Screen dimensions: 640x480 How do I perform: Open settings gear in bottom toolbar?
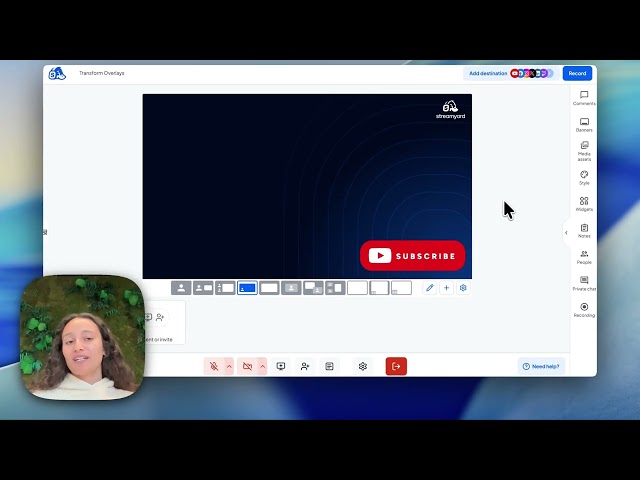point(363,367)
